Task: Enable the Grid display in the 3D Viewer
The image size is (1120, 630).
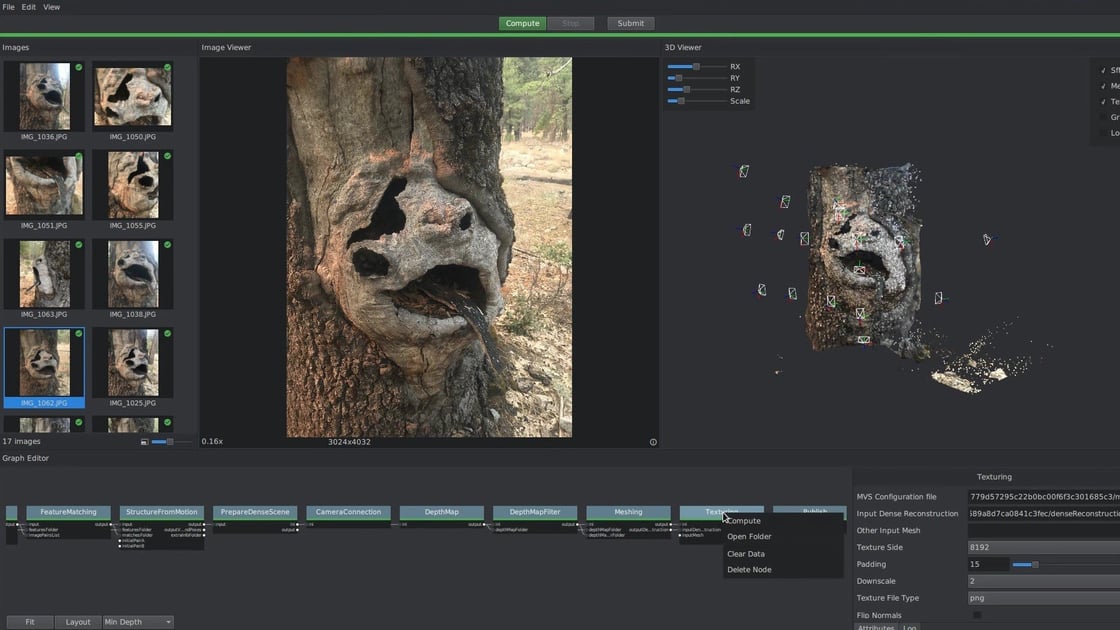Action: click(1103, 116)
